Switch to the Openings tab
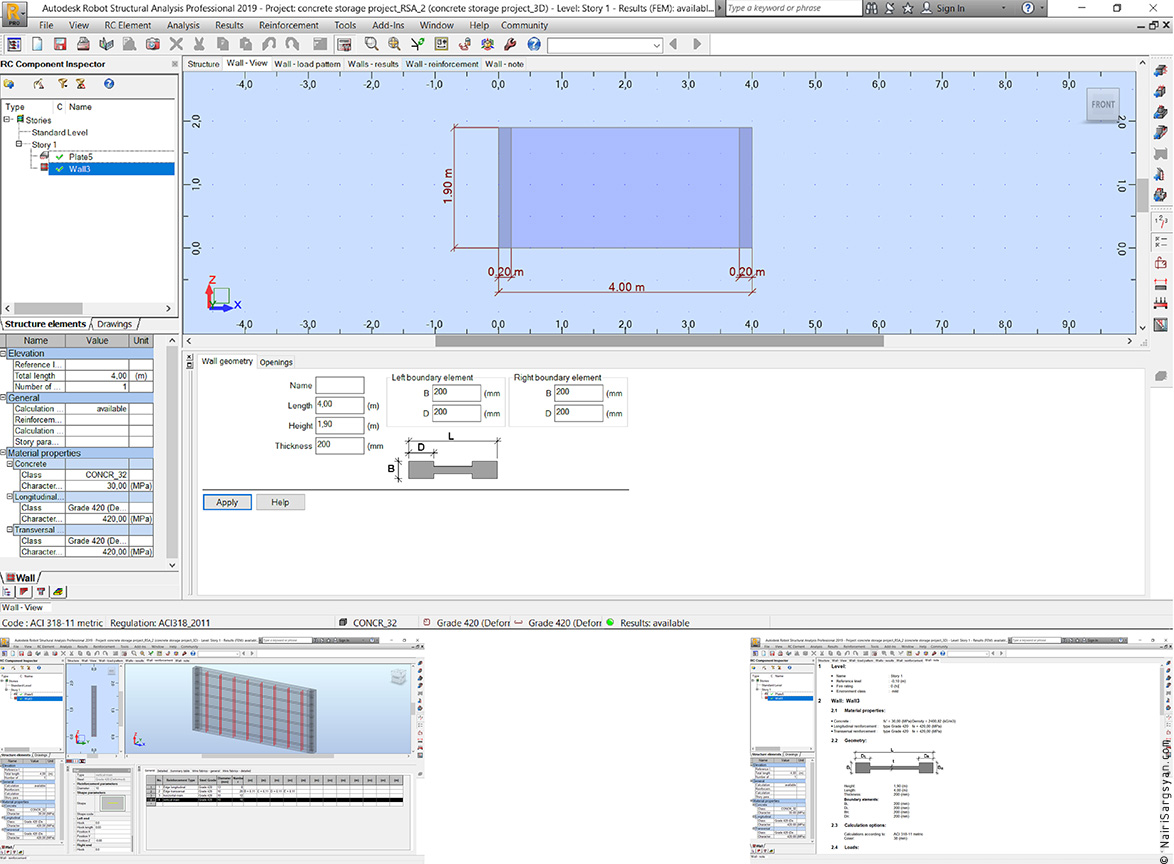Screen dimensions: 1174x864 point(276,362)
